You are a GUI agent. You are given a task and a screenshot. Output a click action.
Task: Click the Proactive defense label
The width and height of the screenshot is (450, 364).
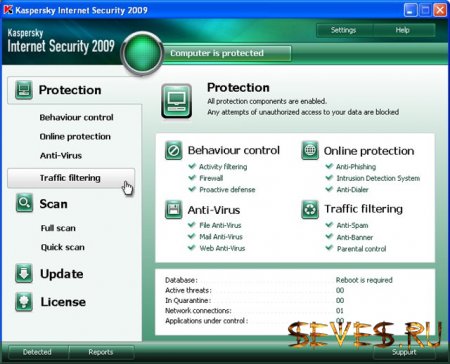click(227, 190)
